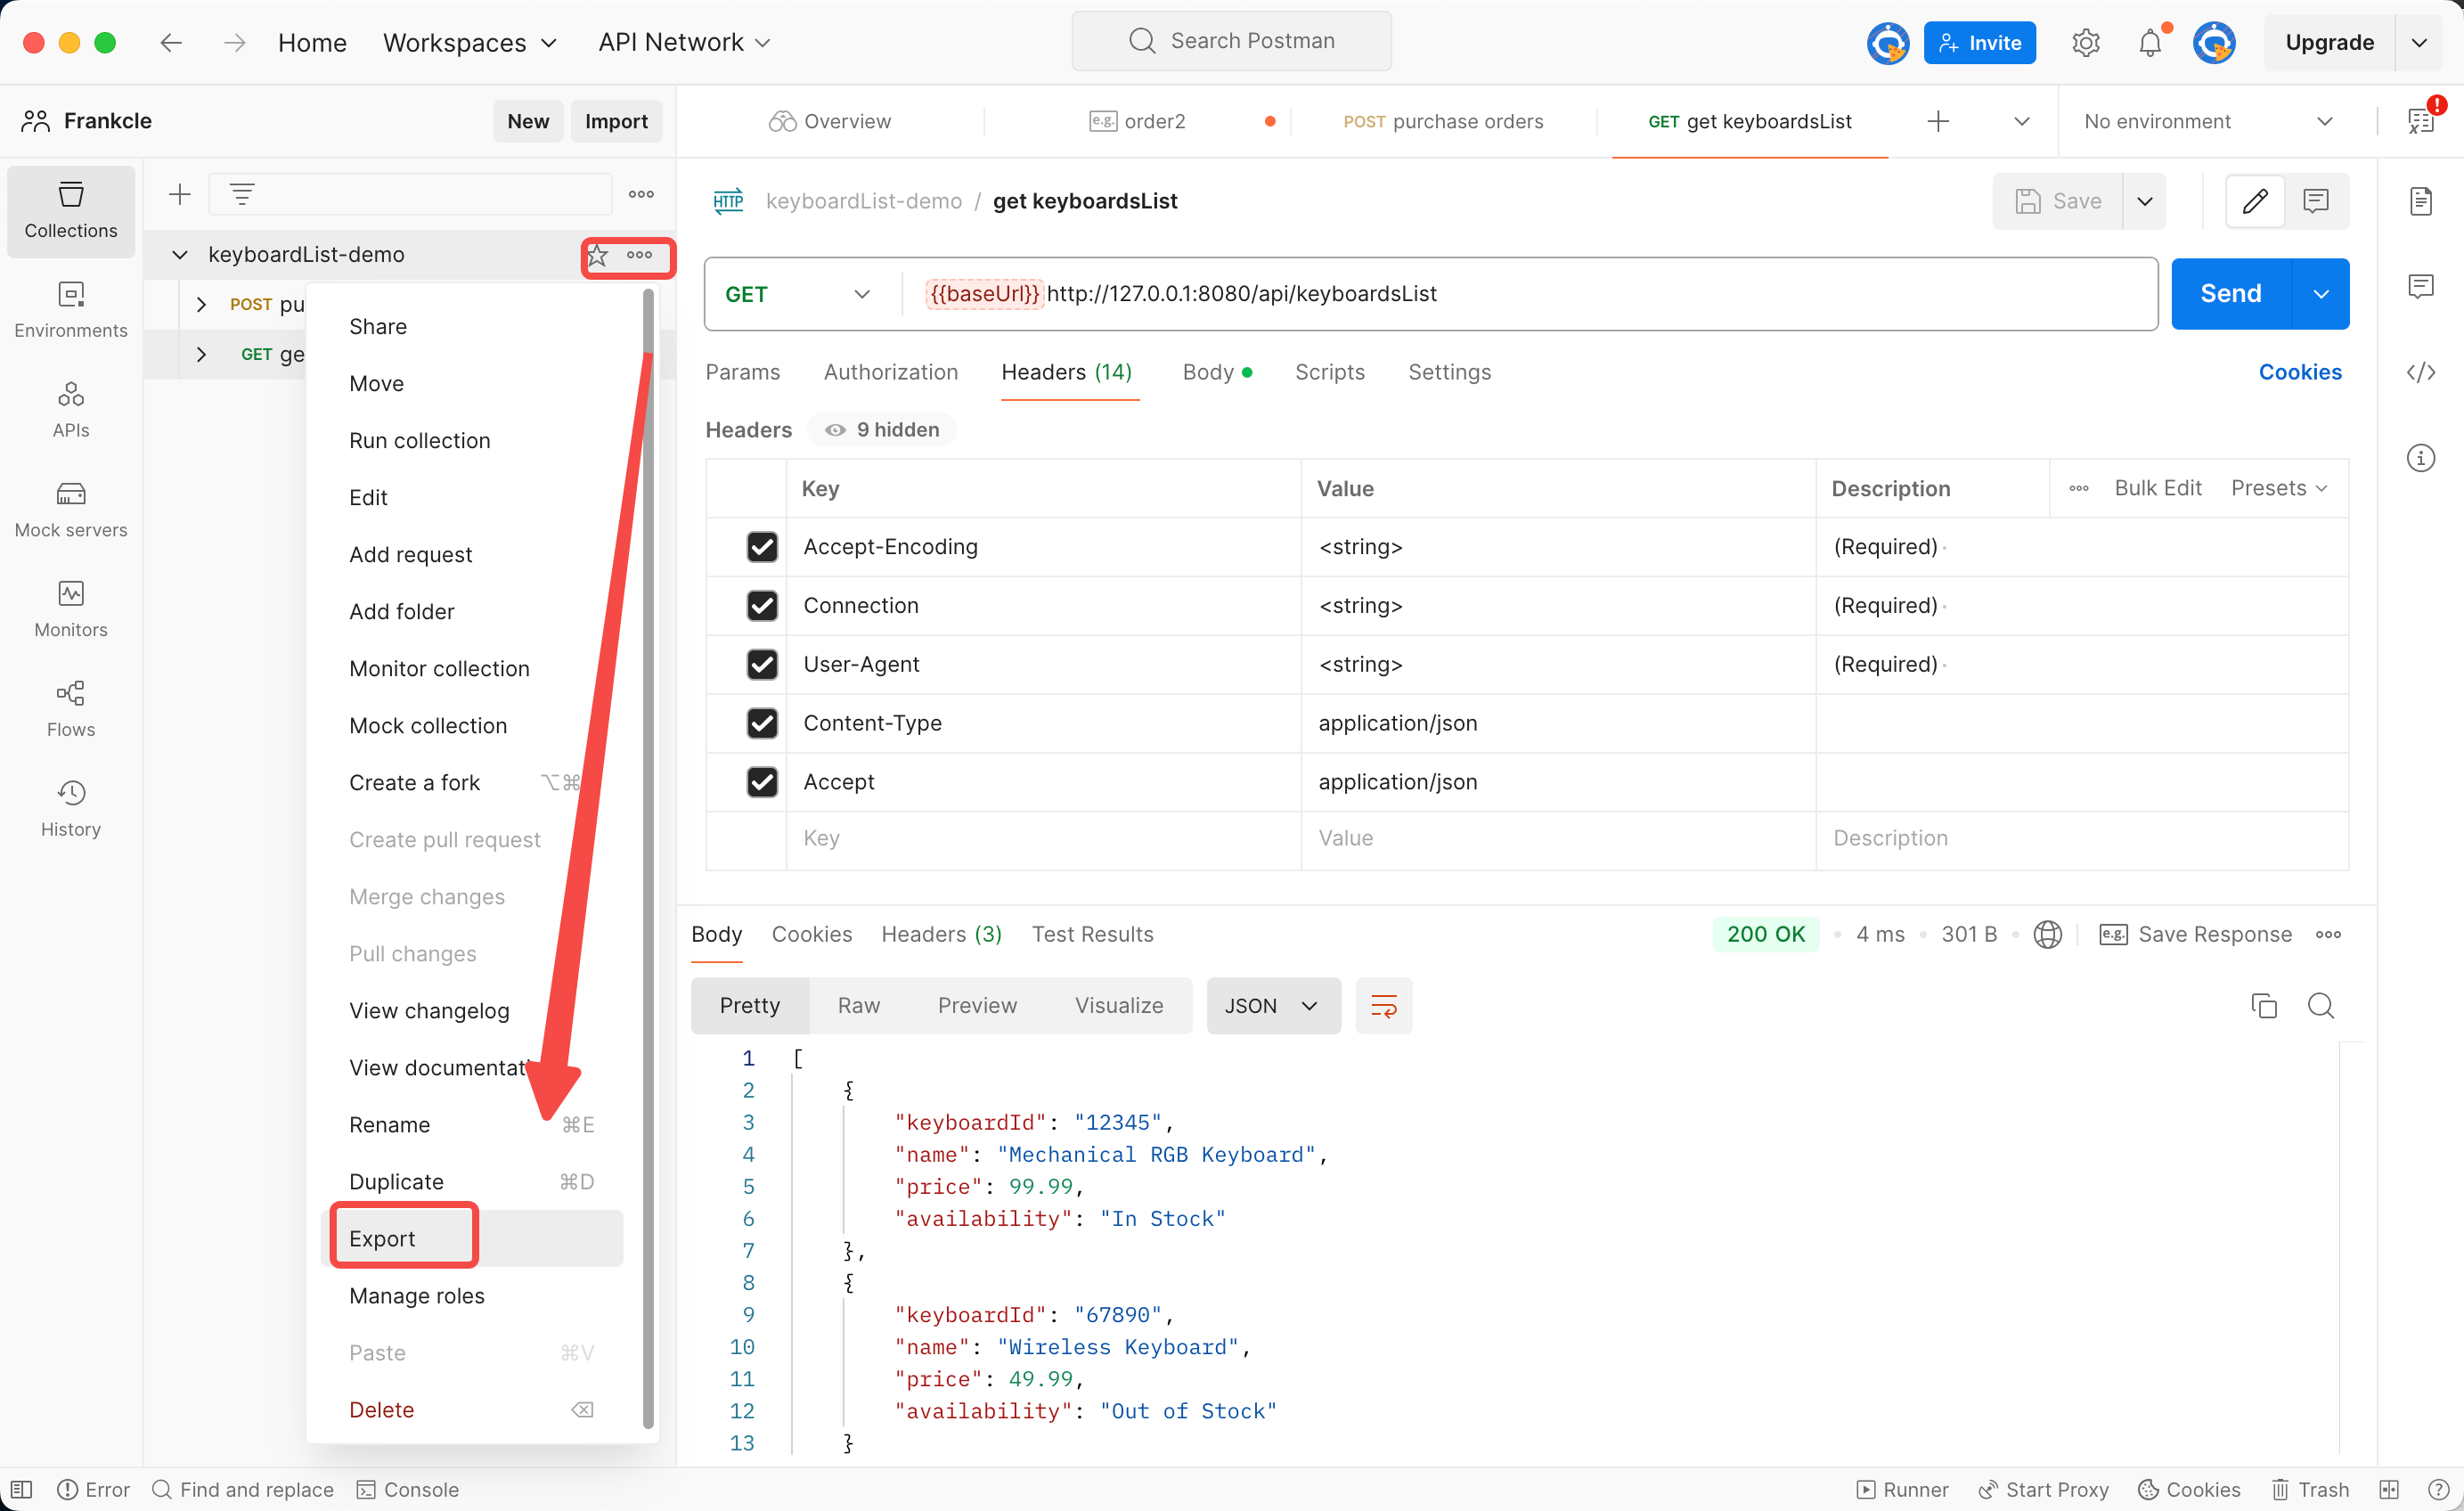Click Save Response
Viewport: 2464px width, 1511px height.
(2196, 934)
